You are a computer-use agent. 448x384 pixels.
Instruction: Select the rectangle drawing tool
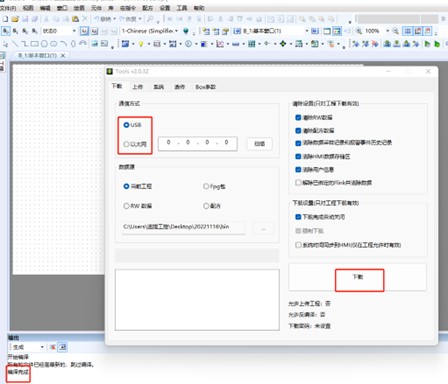pos(34,44)
